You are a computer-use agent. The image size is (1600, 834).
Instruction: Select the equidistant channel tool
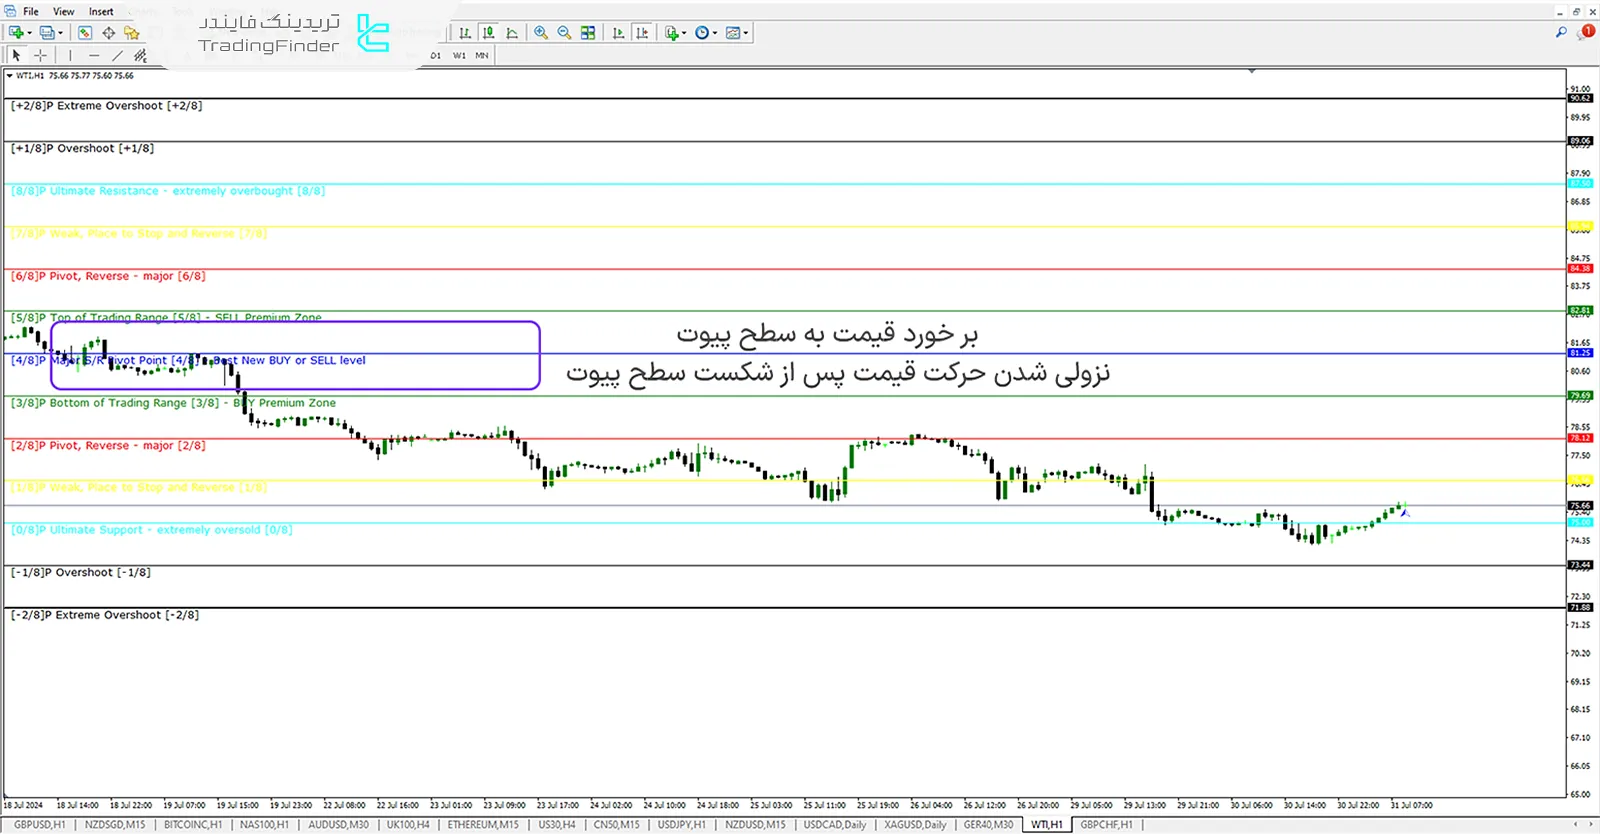[x=141, y=56]
